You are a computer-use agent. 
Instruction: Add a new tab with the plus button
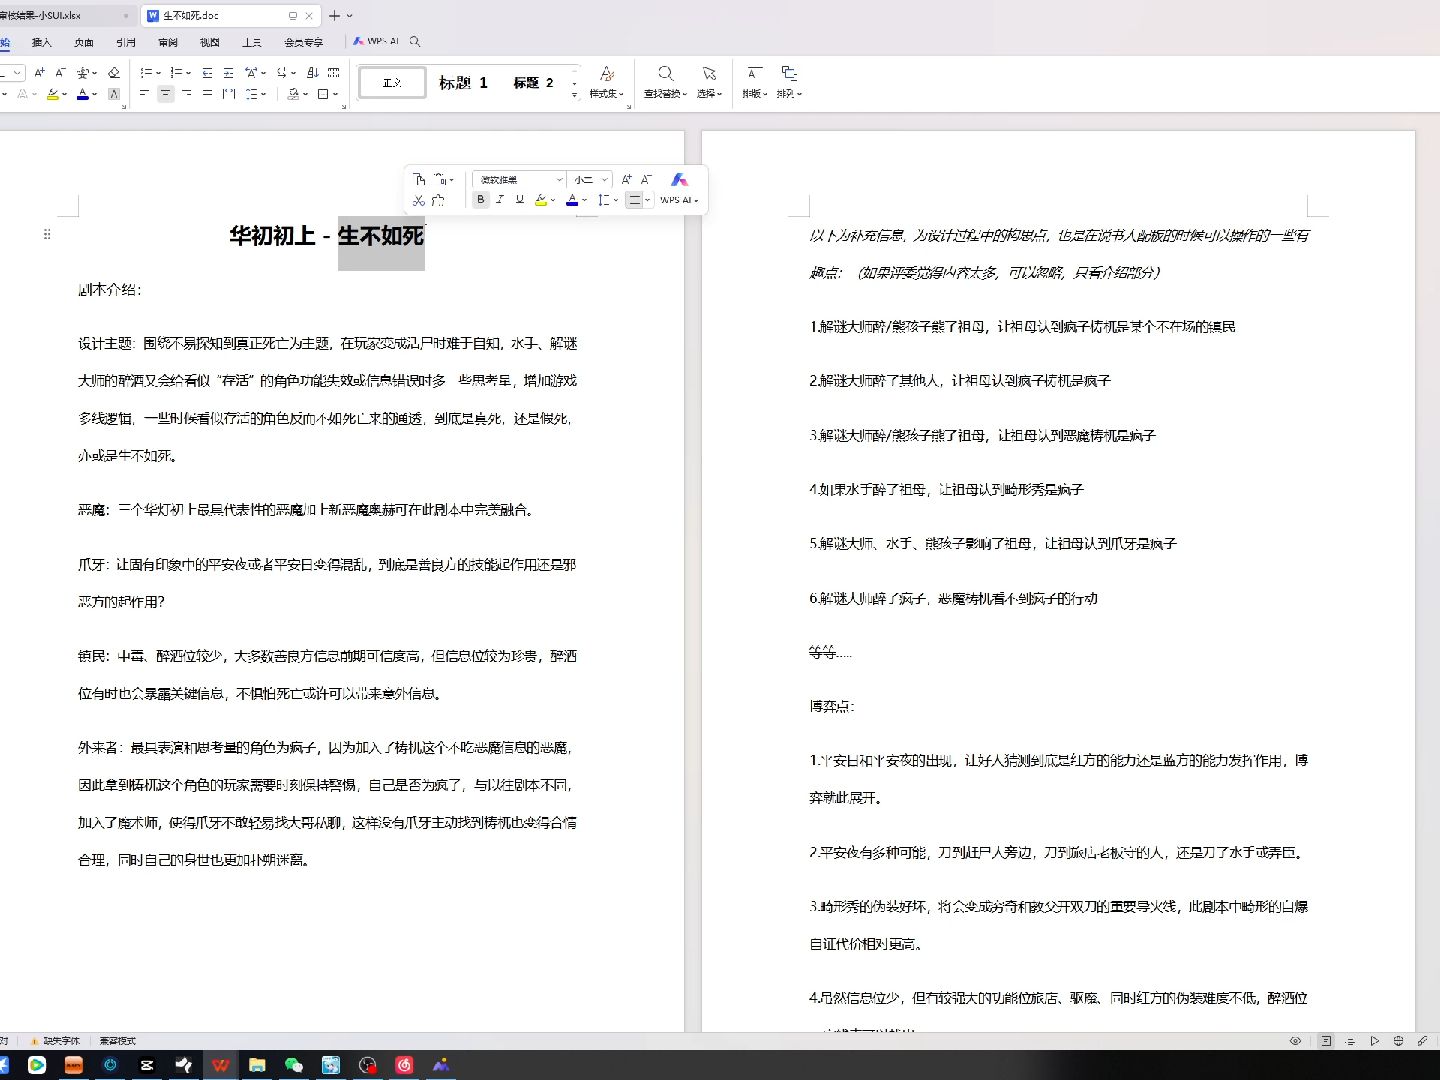point(335,16)
